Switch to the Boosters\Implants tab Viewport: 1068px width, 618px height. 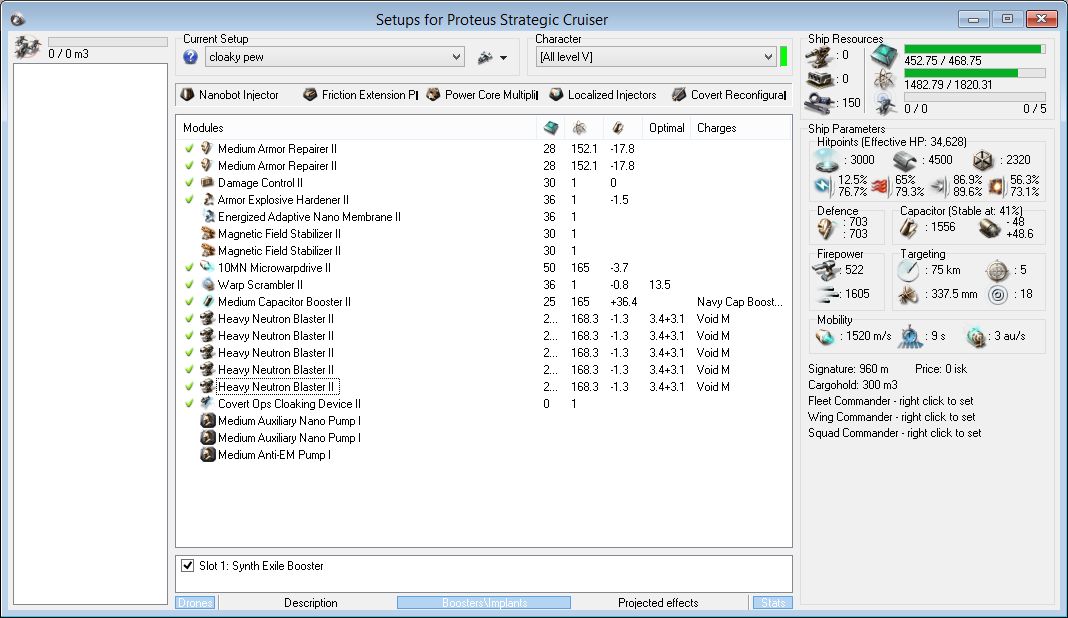point(484,603)
